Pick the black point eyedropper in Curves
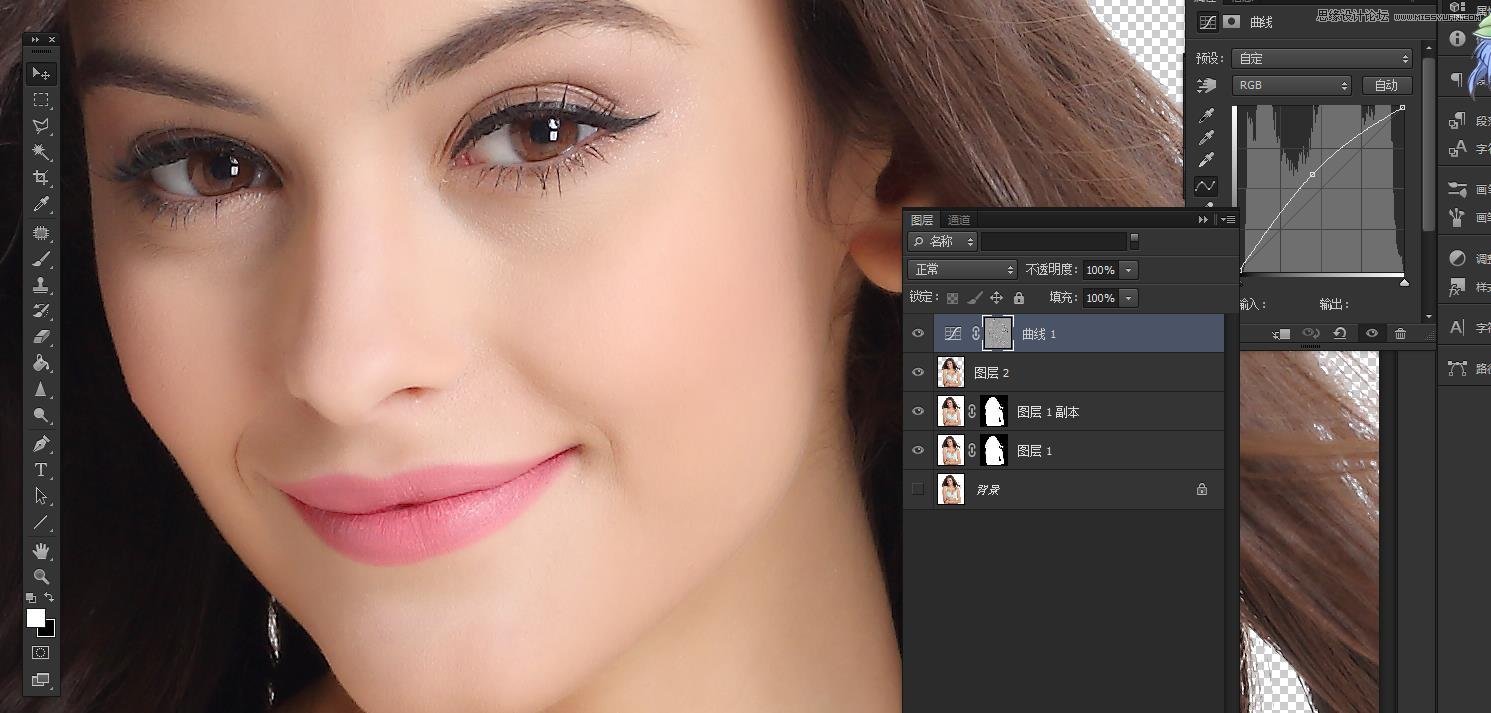Image resolution: width=1491 pixels, height=713 pixels. click(x=1207, y=116)
